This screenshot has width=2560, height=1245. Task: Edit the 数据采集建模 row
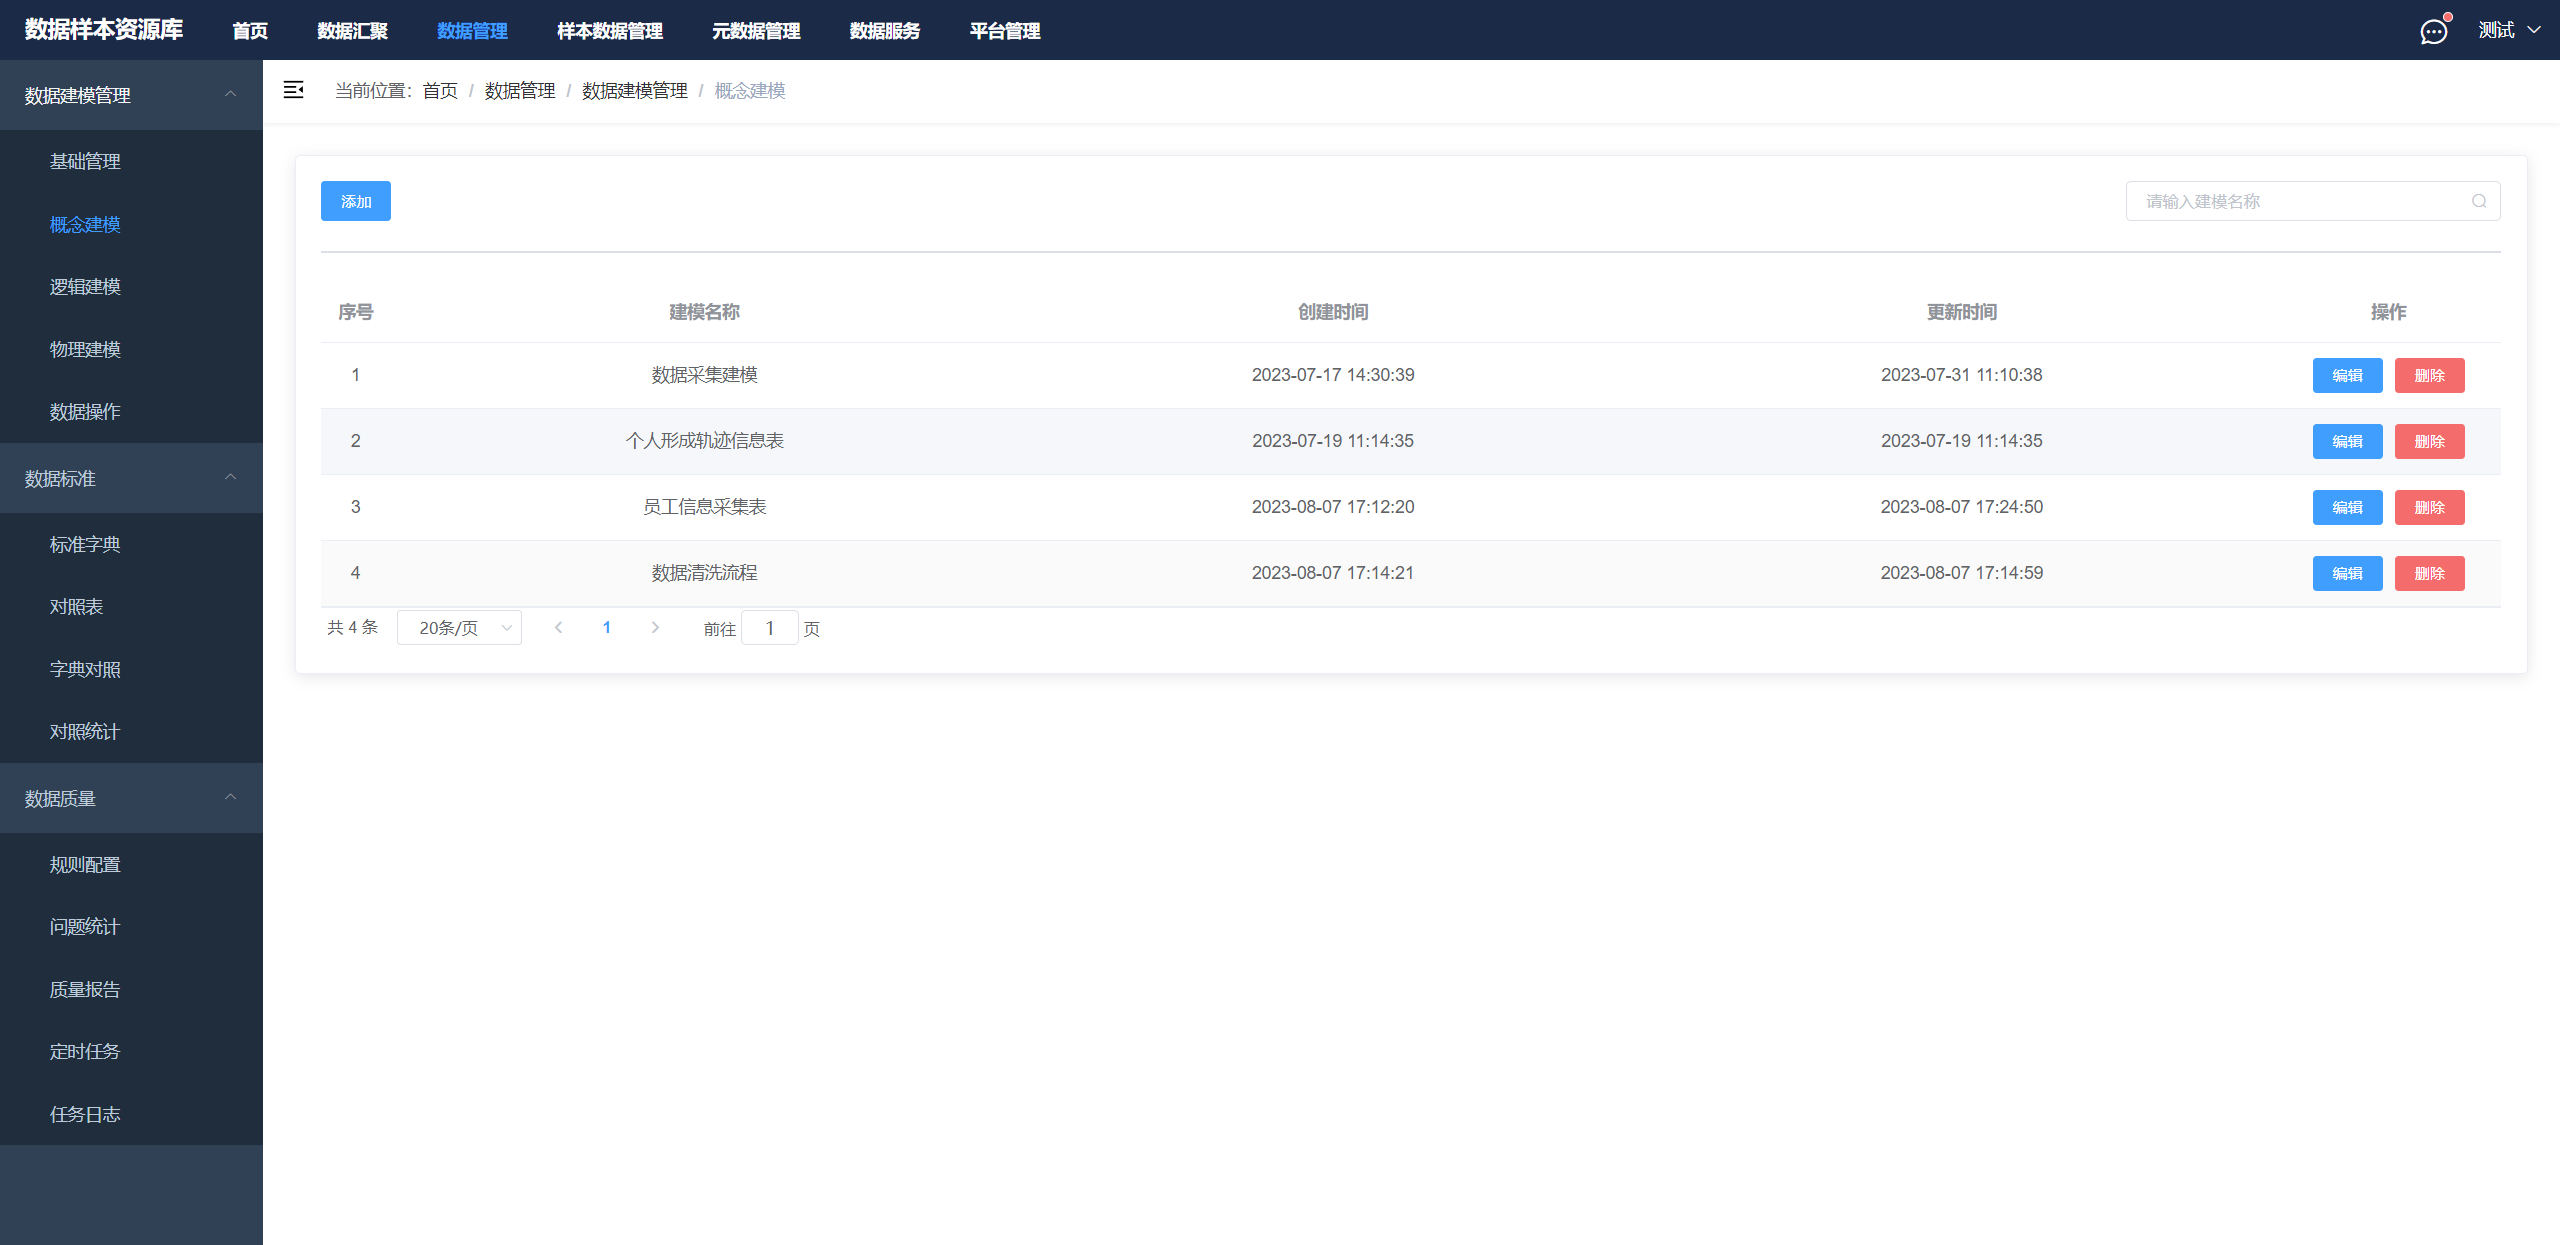click(x=2347, y=375)
